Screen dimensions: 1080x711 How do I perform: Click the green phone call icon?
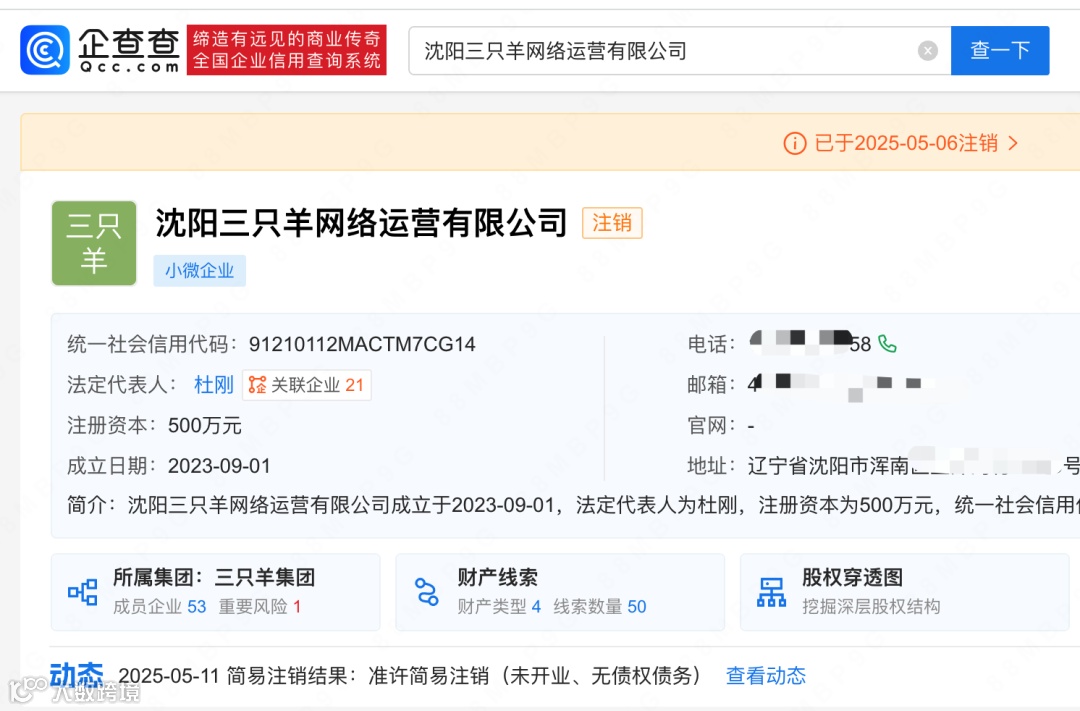(x=888, y=344)
